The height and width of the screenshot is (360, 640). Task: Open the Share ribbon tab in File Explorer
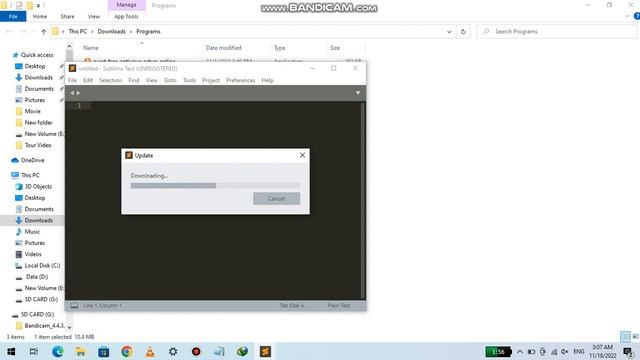point(67,16)
